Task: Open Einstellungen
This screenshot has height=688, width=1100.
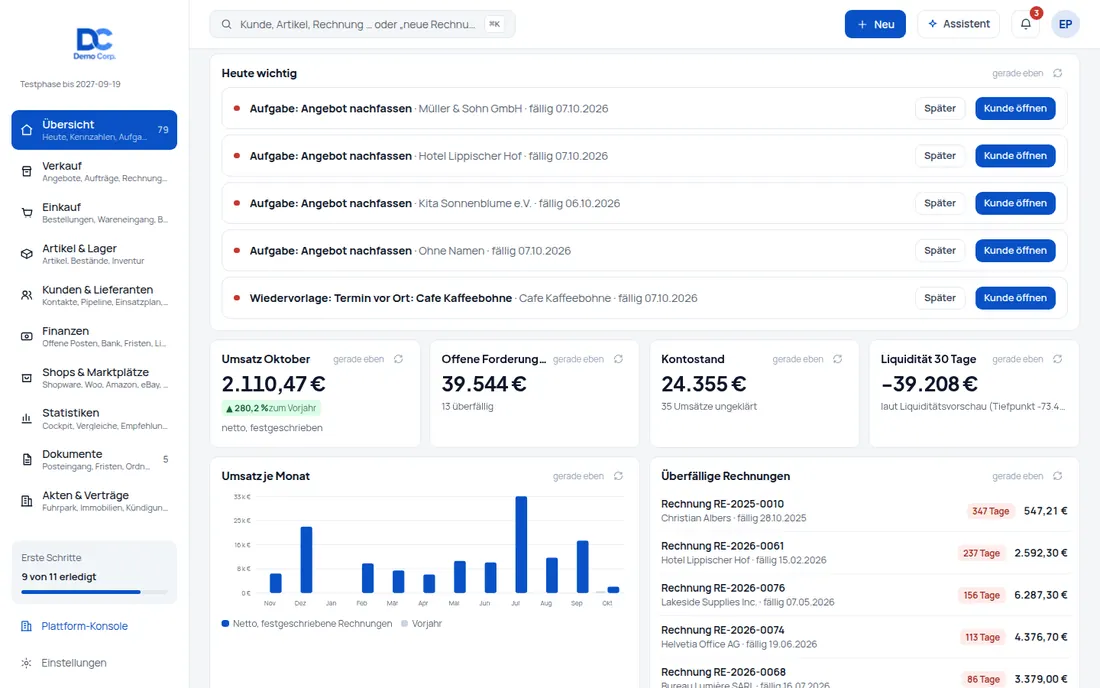Action: (x=74, y=663)
